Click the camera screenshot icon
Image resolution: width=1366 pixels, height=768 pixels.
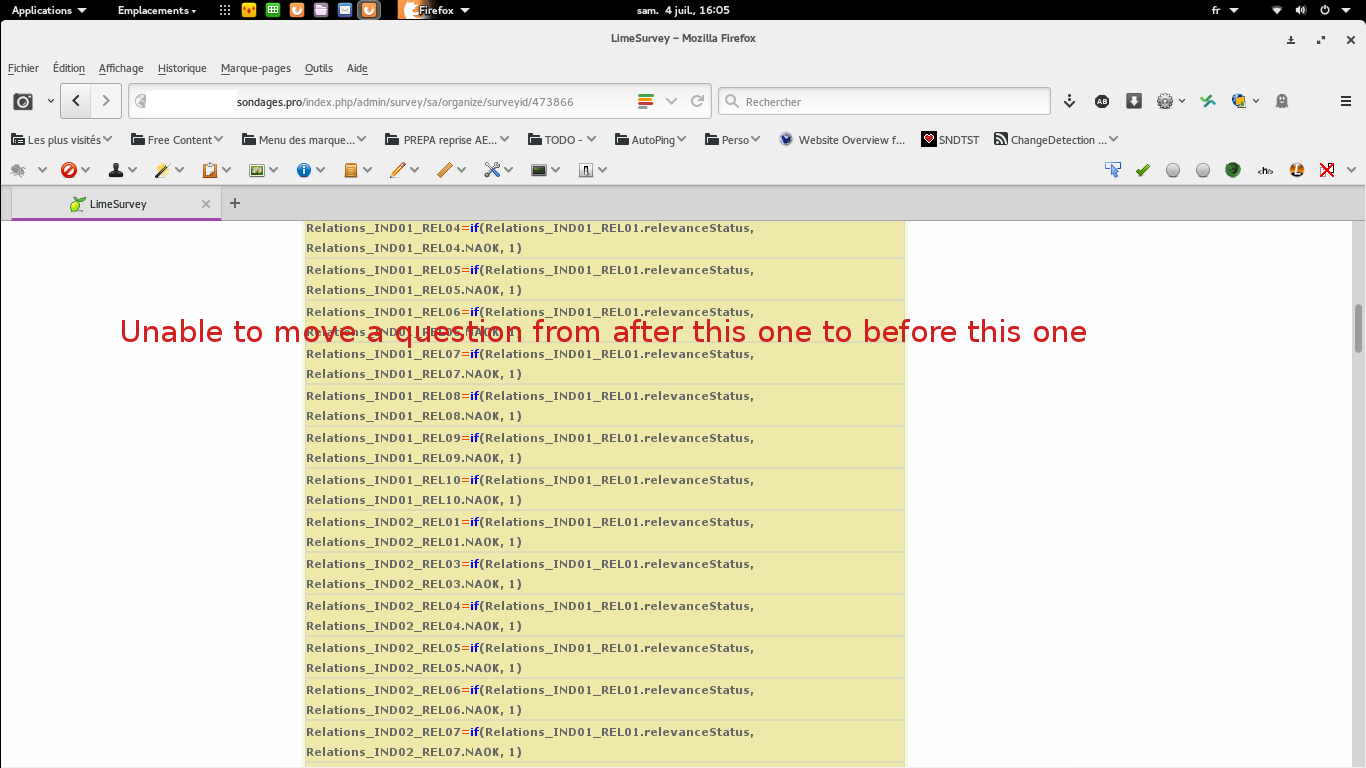23,101
